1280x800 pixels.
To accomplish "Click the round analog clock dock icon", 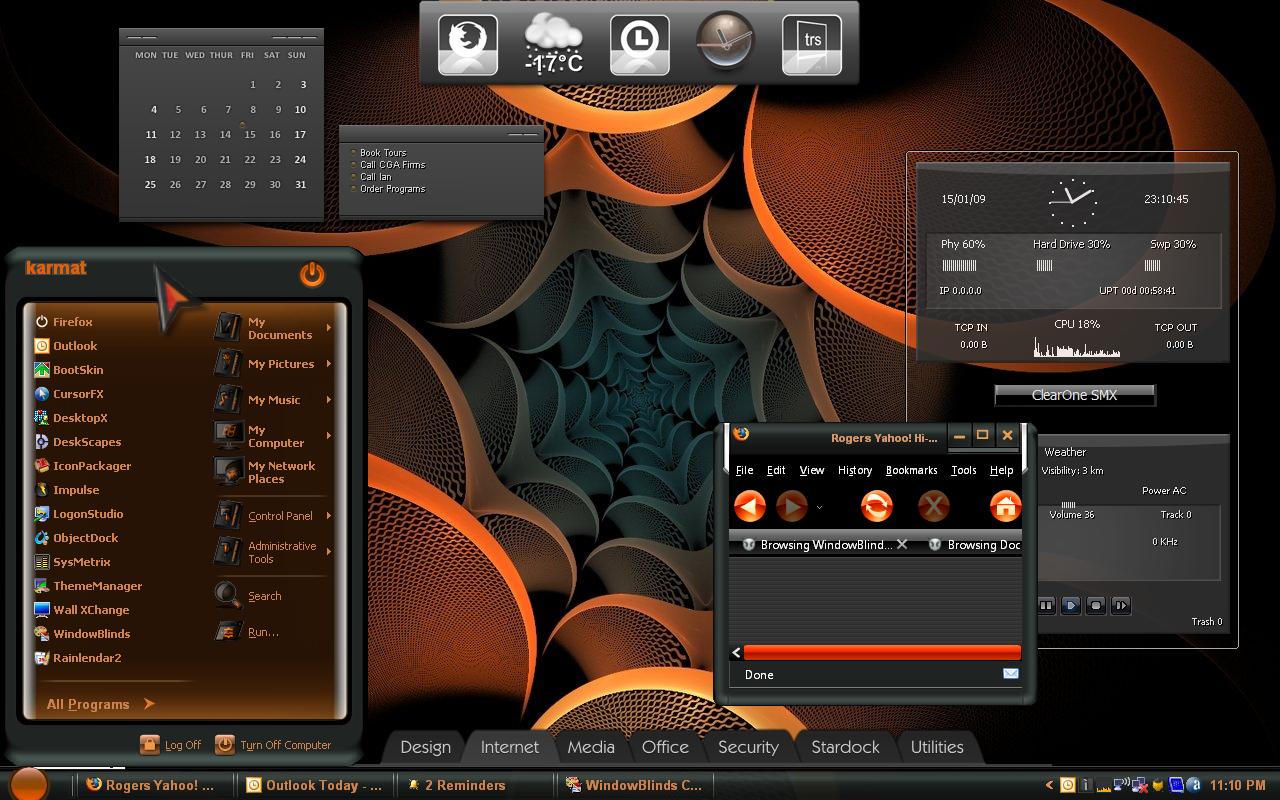I will (725, 41).
